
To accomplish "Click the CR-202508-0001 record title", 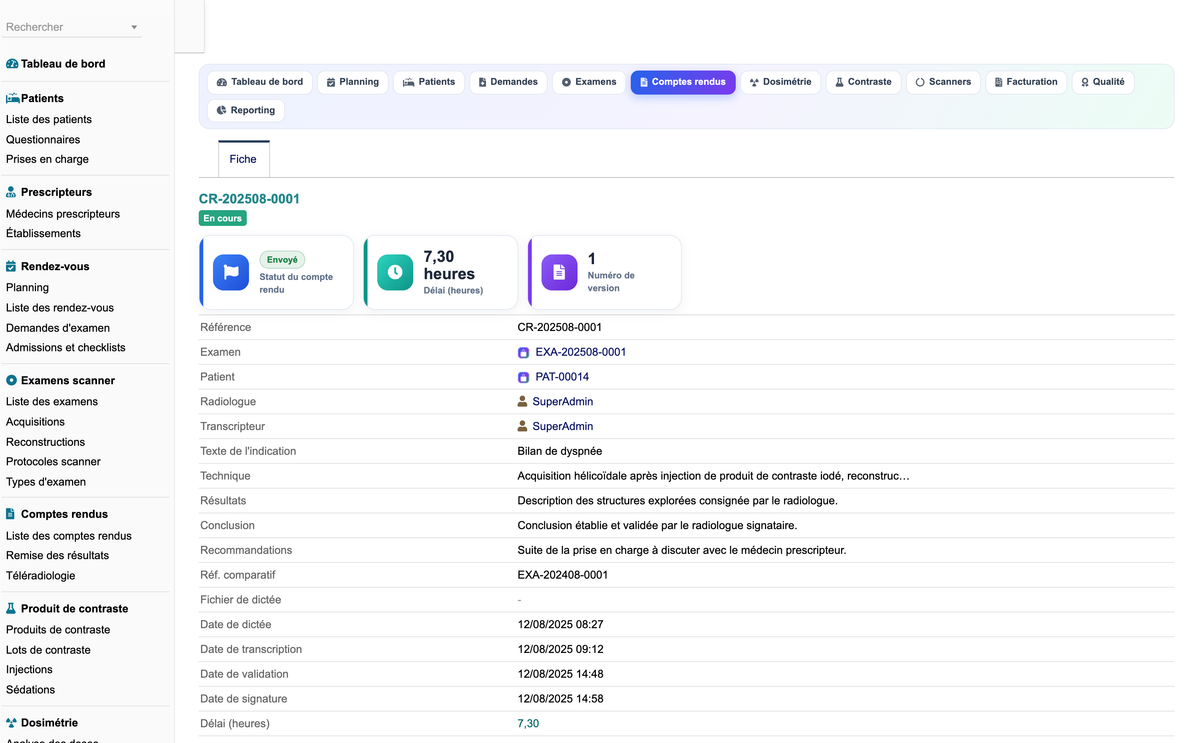I will click(249, 198).
